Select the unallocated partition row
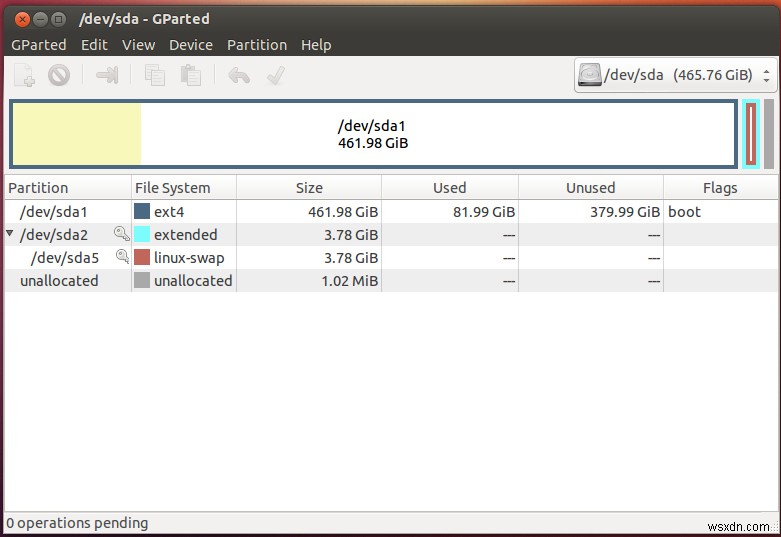Viewport: 781px width, 537px height. [391, 280]
